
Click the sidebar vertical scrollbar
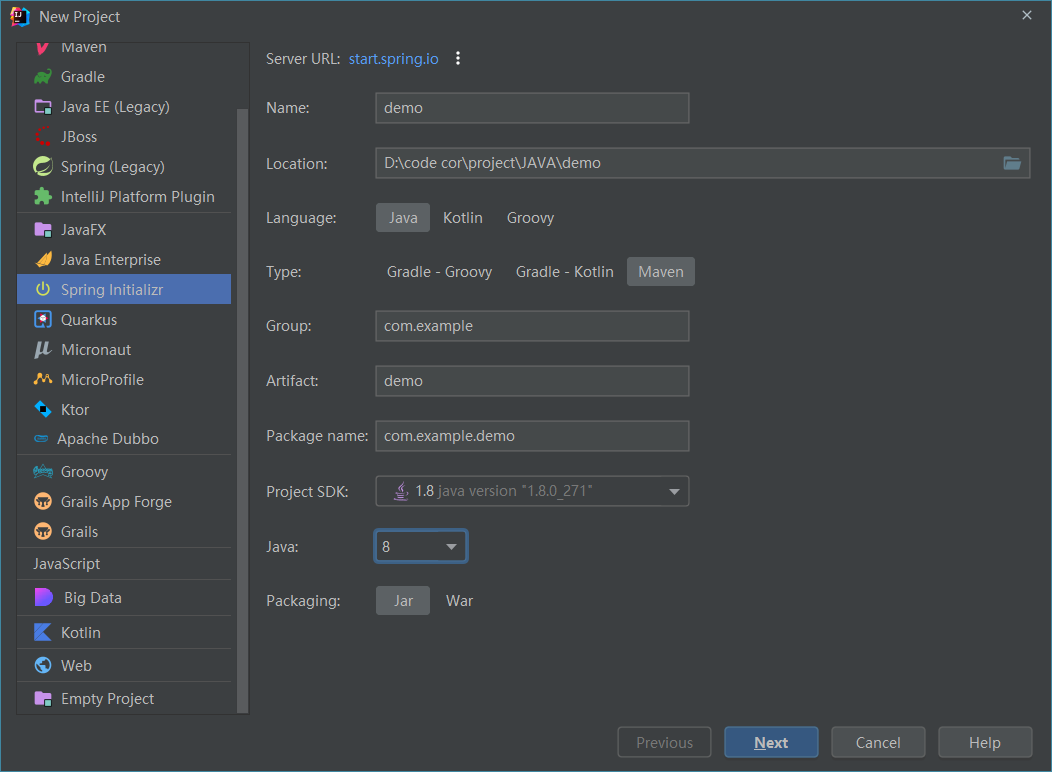(242, 410)
